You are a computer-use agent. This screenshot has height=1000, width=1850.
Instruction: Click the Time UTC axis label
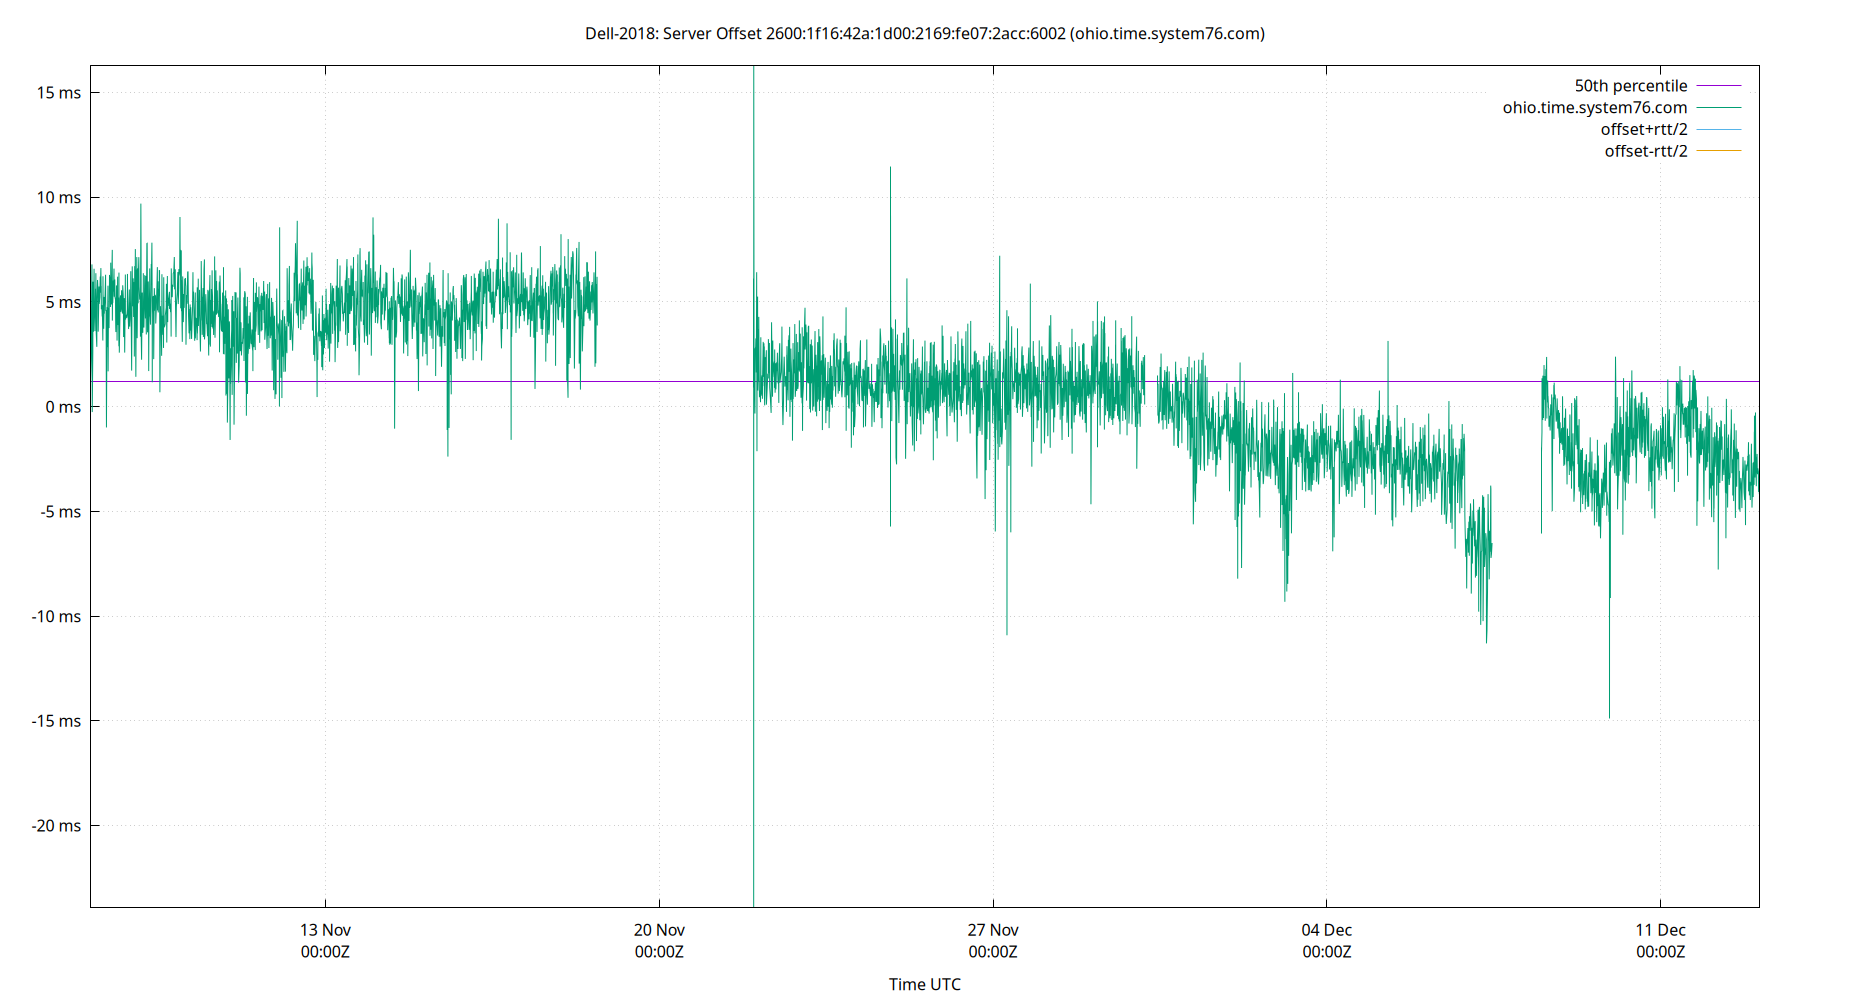(x=925, y=984)
